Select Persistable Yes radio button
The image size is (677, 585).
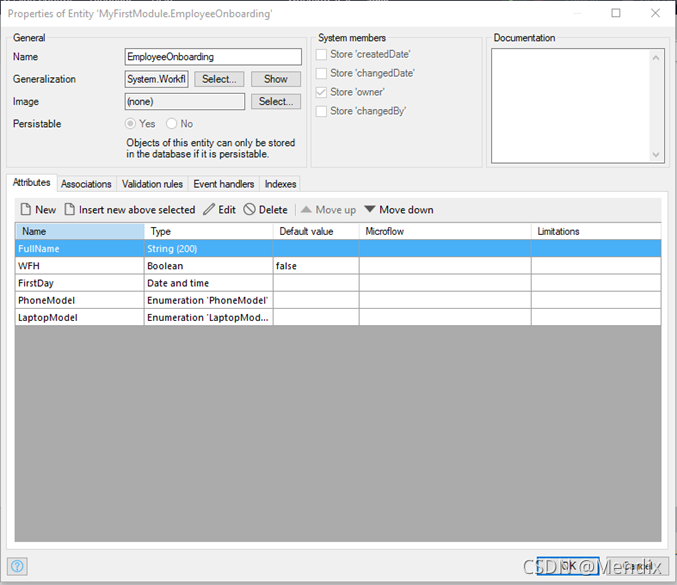click(x=130, y=124)
